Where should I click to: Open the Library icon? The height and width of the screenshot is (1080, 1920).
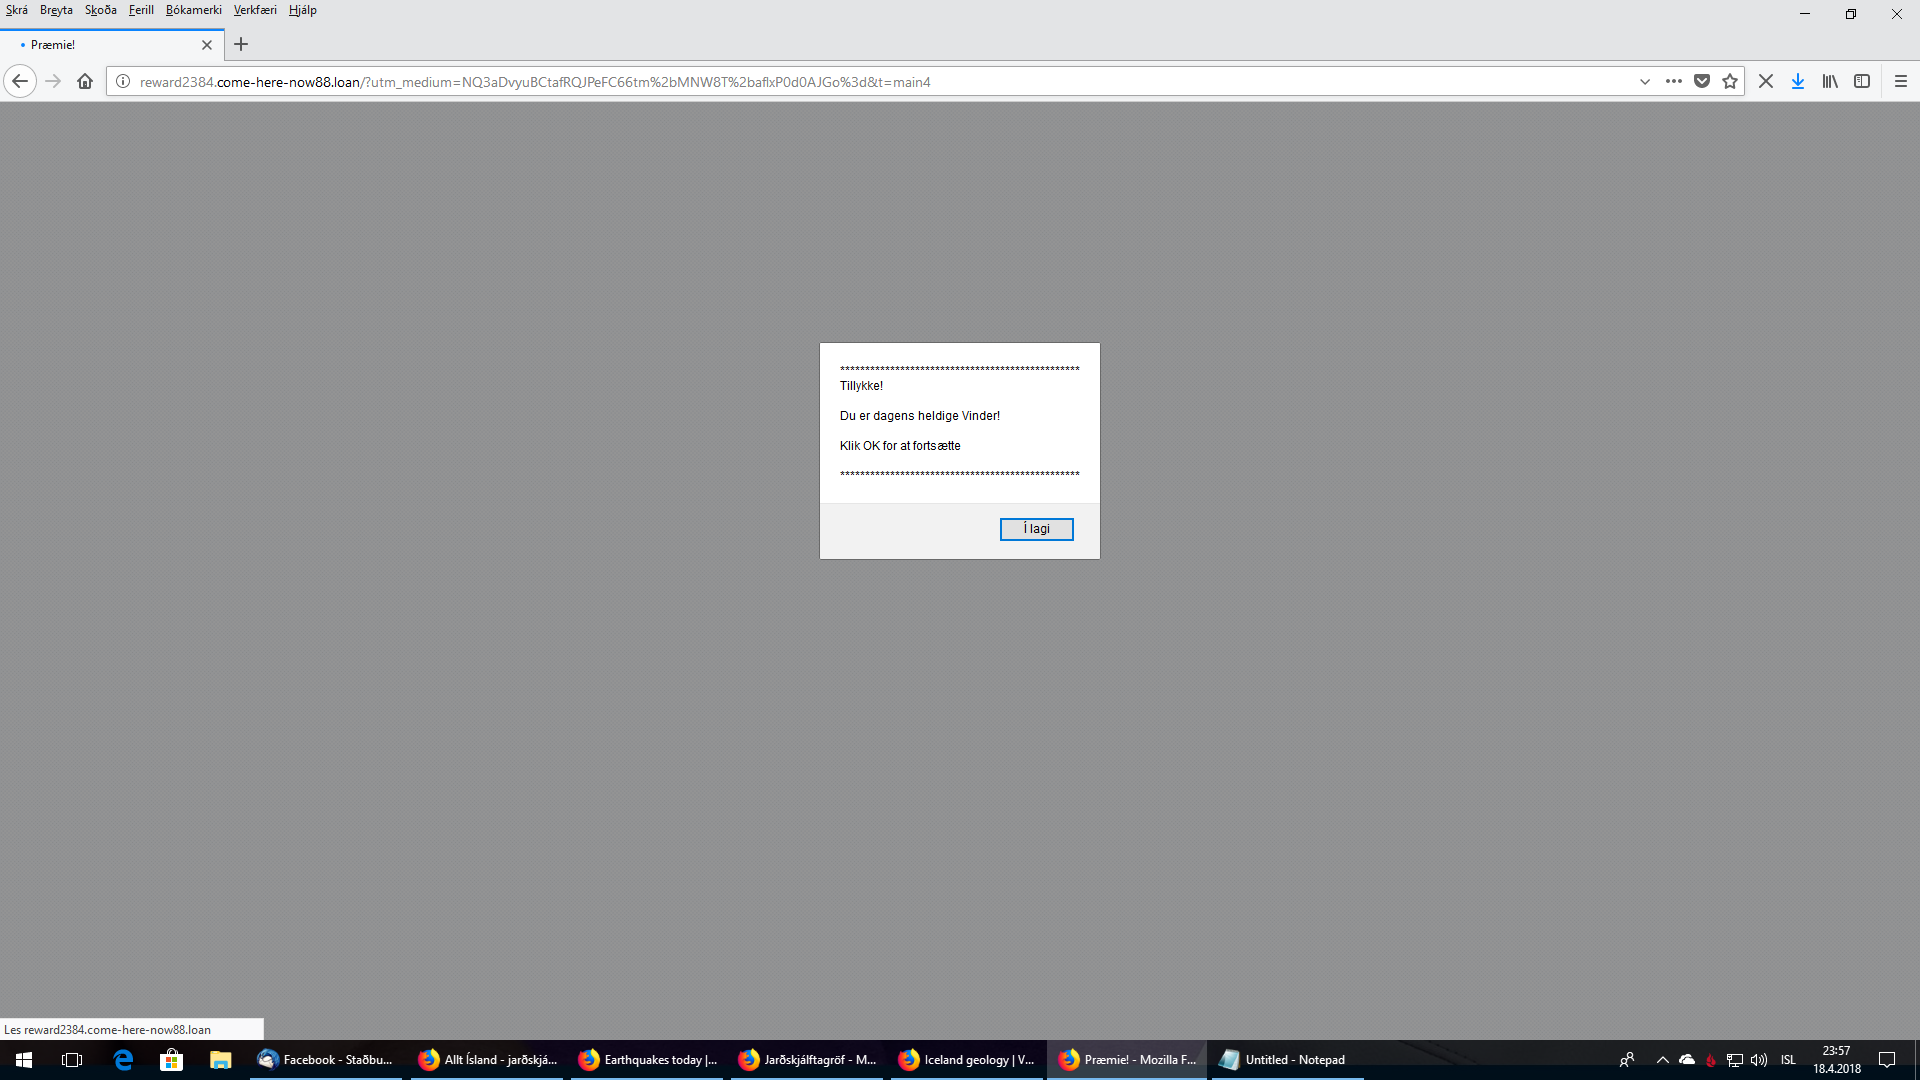point(1830,82)
